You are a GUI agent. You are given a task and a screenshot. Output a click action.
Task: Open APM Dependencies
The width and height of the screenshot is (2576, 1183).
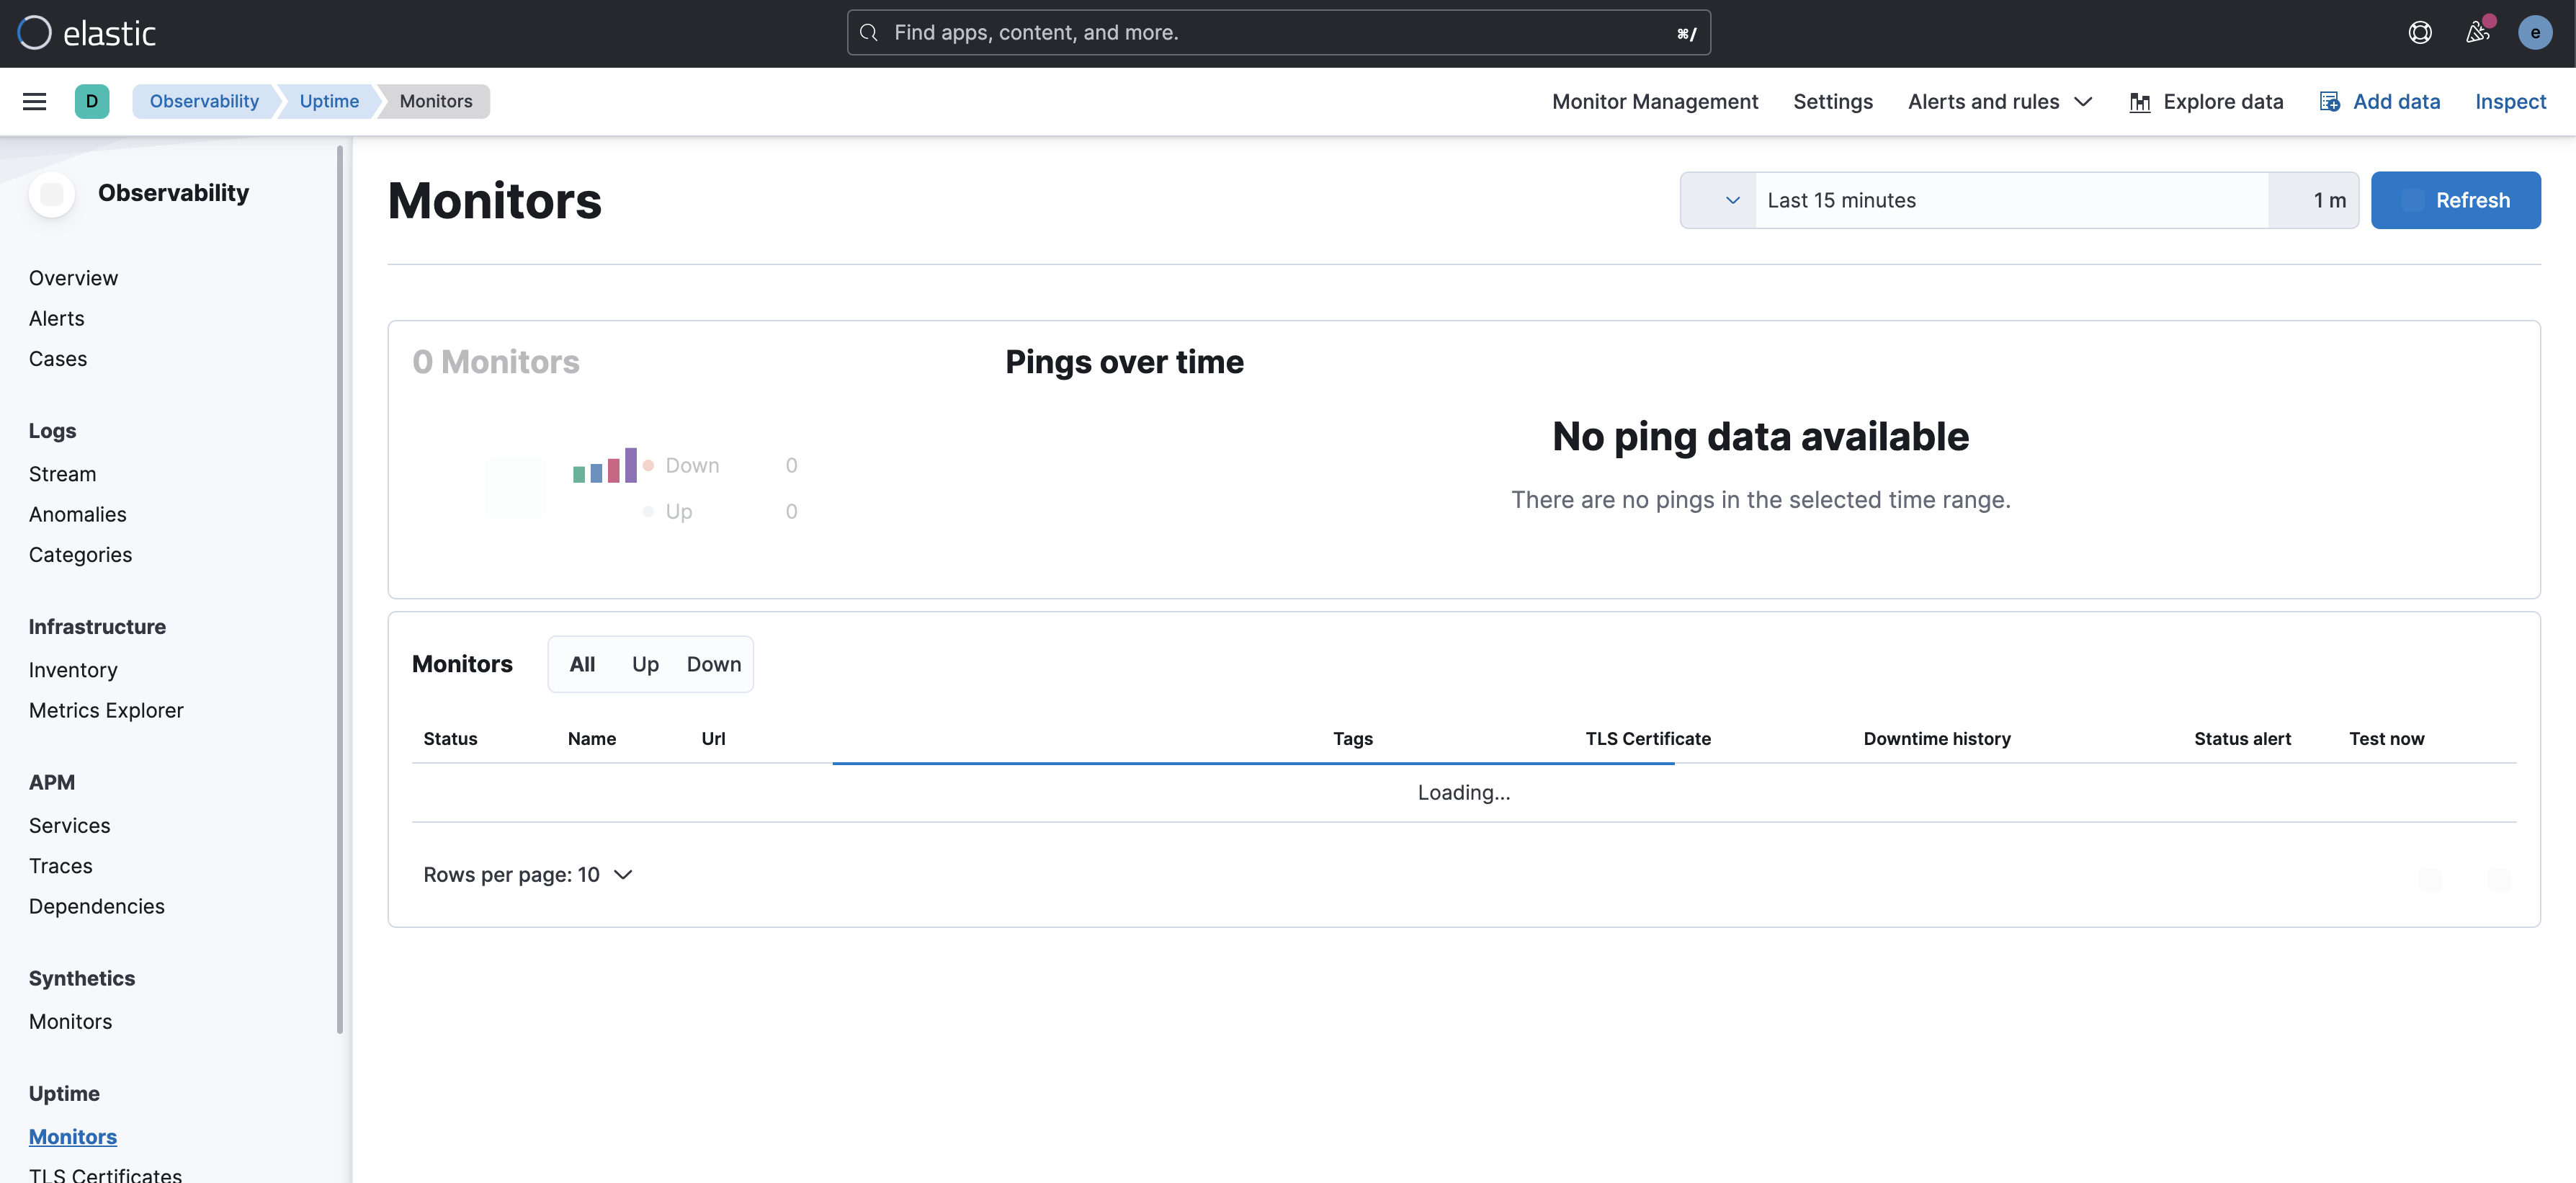[96, 906]
